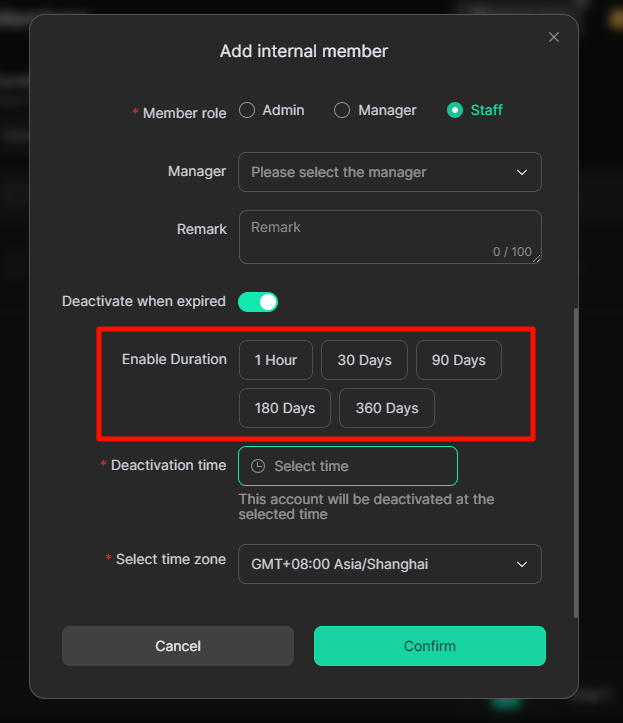Close the Add internal member dialog
The image size is (623, 723).
[x=554, y=38]
